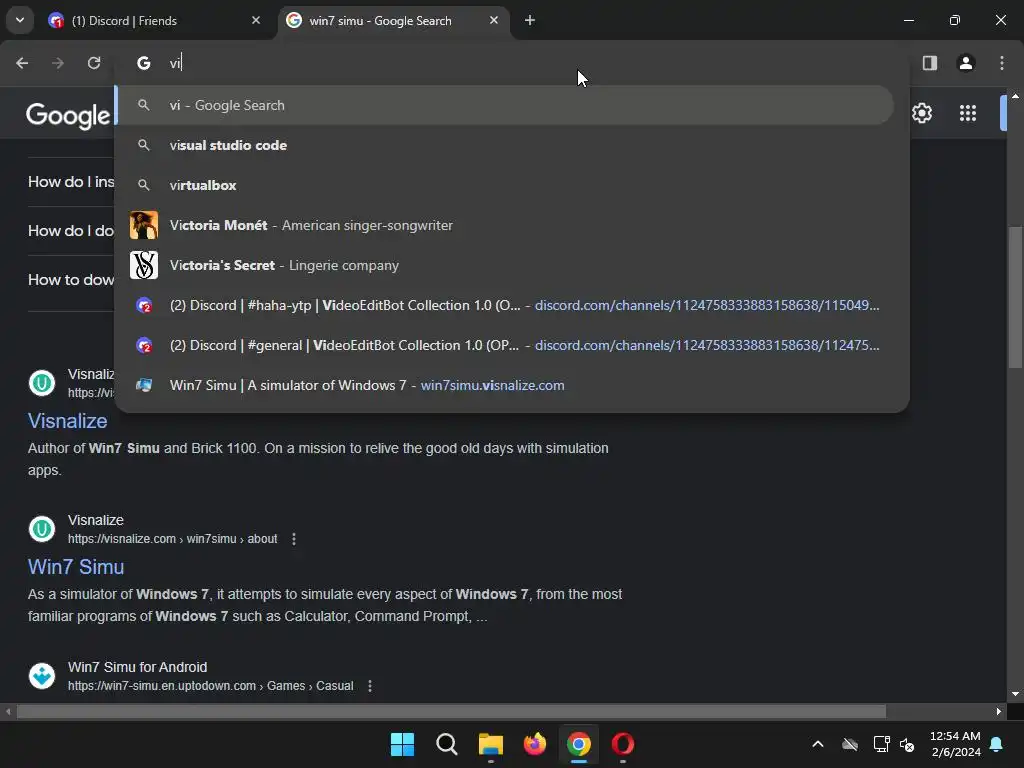Screen dimensions: 1024x768
Task: Click the cloud sync tray icon
Action: [x=850, y=744]
